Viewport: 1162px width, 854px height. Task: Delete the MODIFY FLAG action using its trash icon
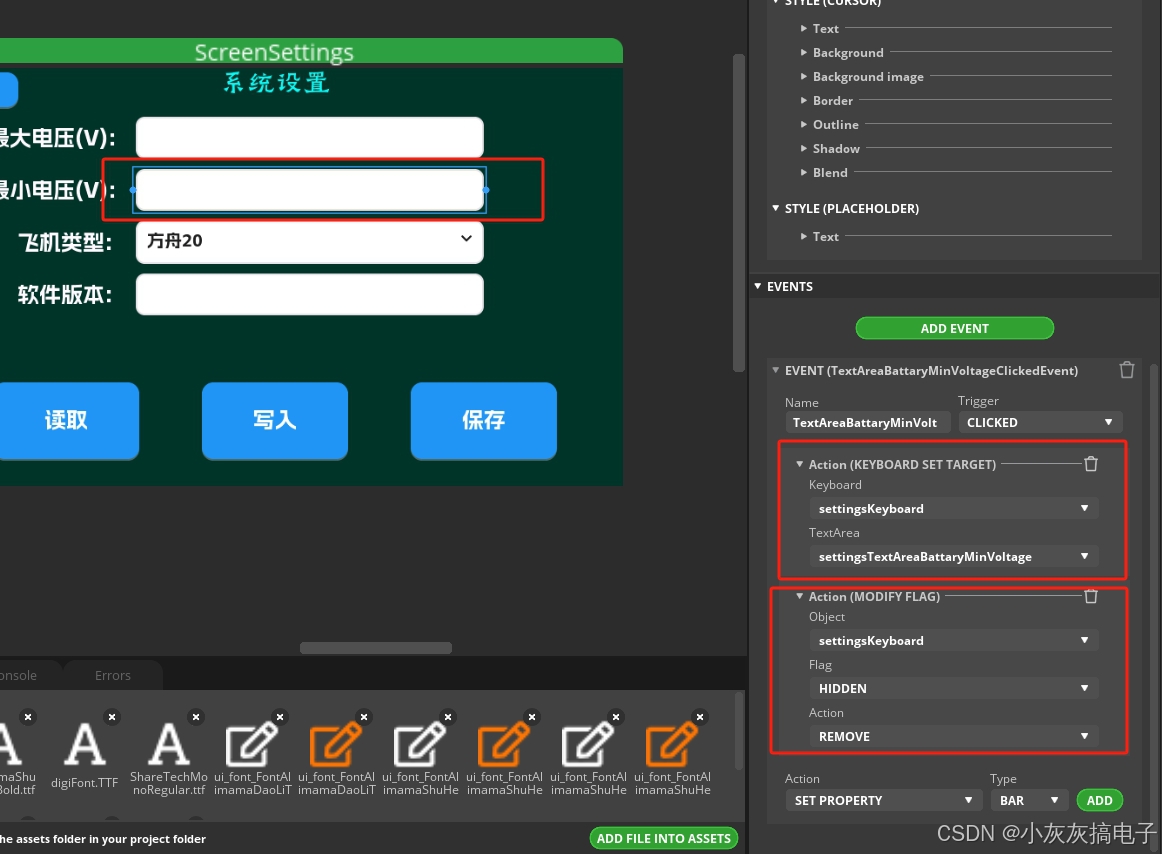(x=1091, y=596)
